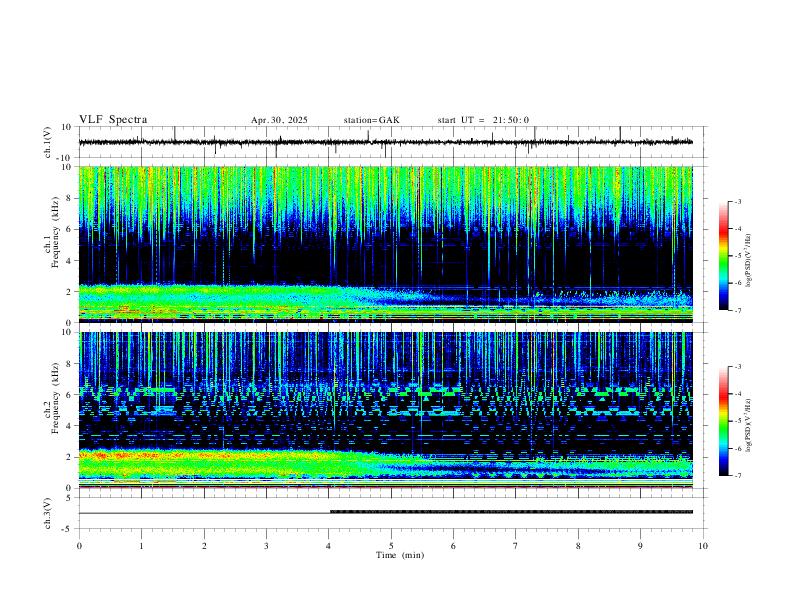Click the 'ch.3(V)' axis label

pos(48,513)
